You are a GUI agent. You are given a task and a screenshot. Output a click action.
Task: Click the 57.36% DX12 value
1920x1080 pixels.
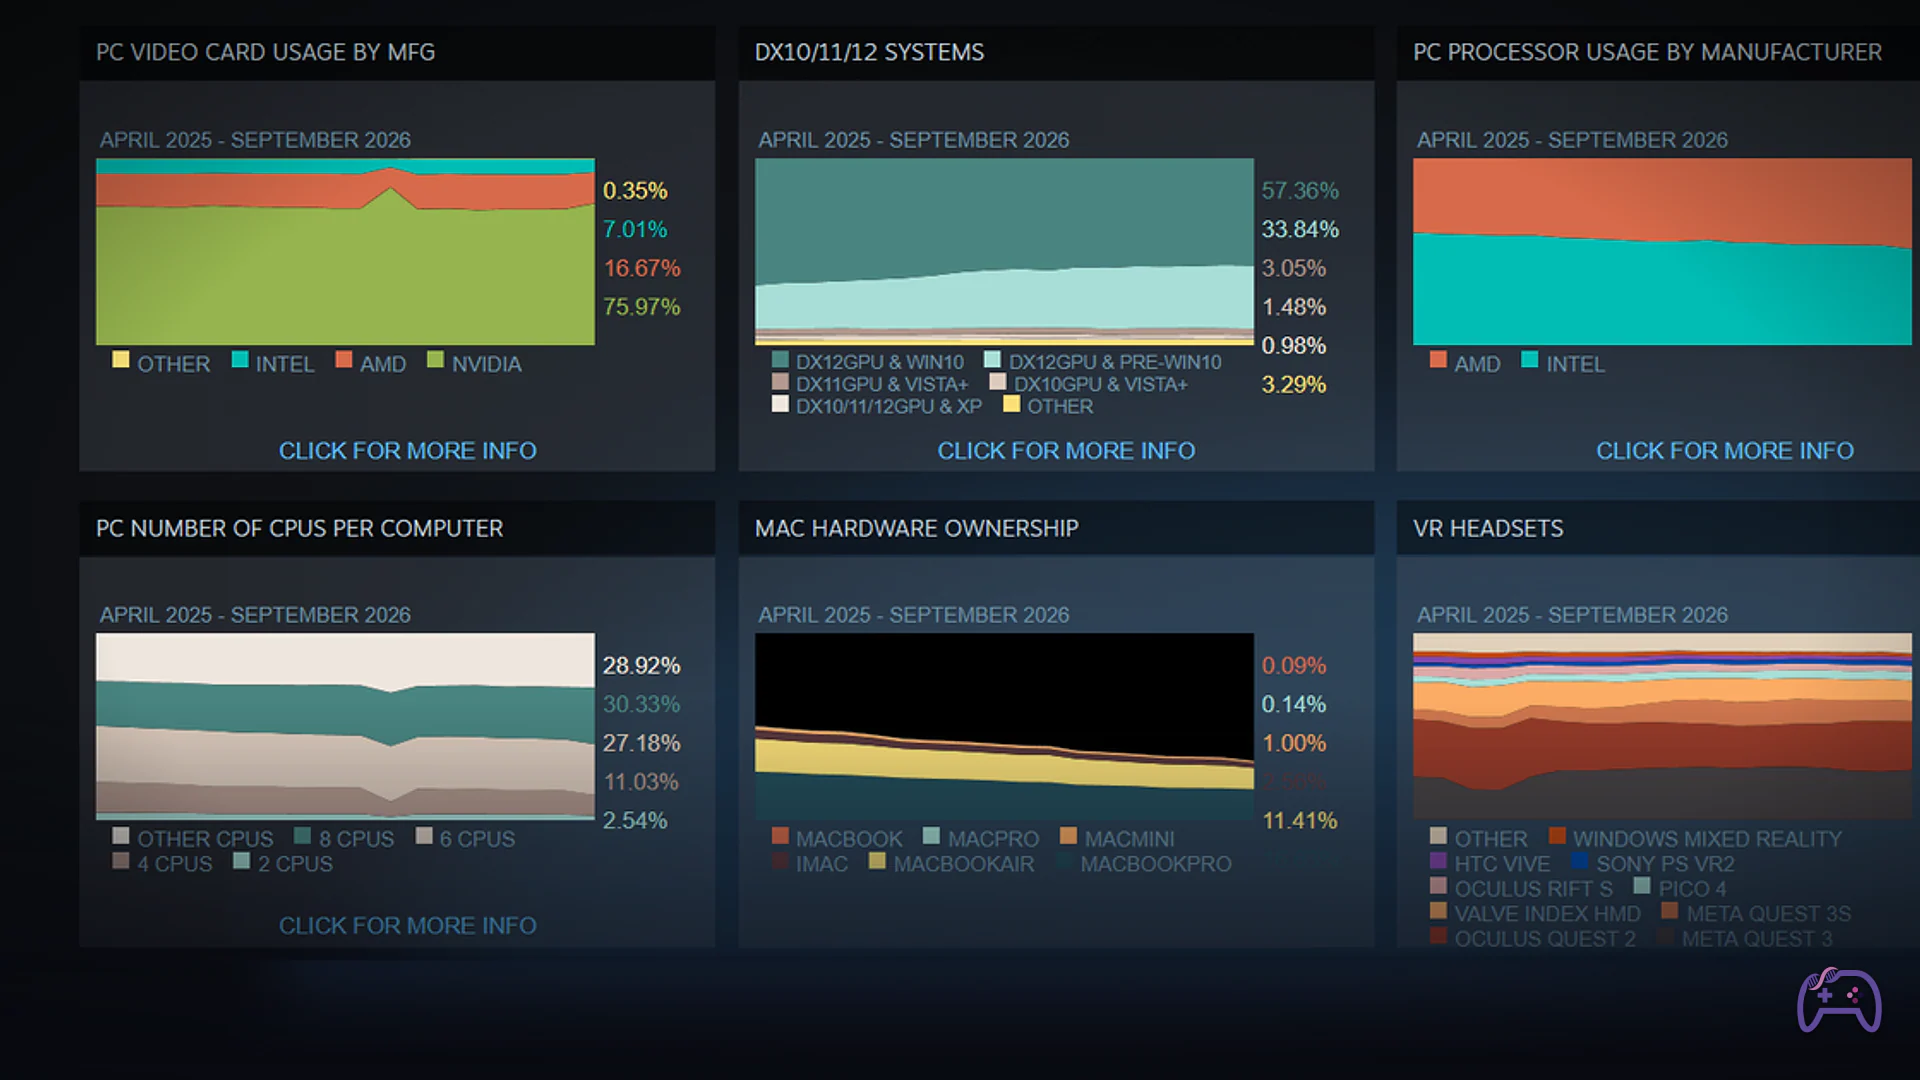[x=1299, y=190]
